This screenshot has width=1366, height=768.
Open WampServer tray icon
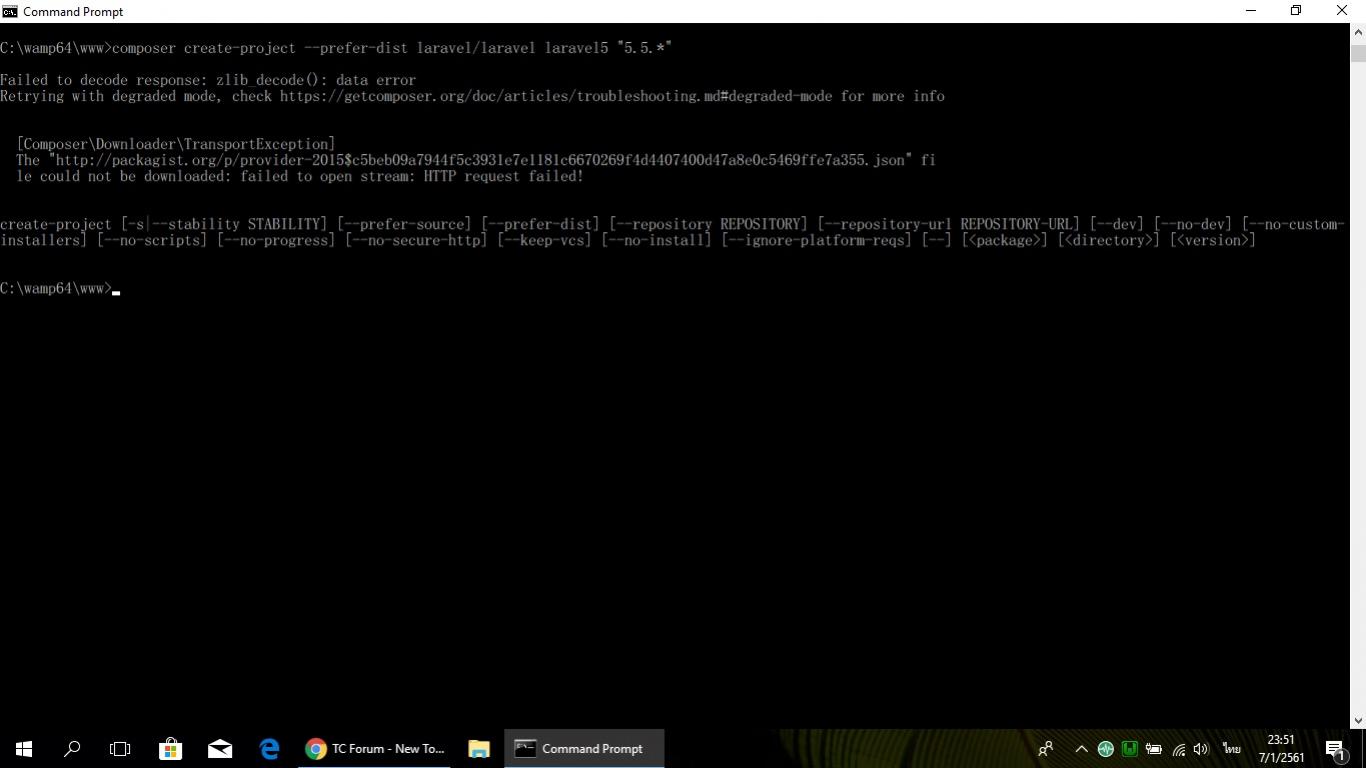coord(1129,748)
